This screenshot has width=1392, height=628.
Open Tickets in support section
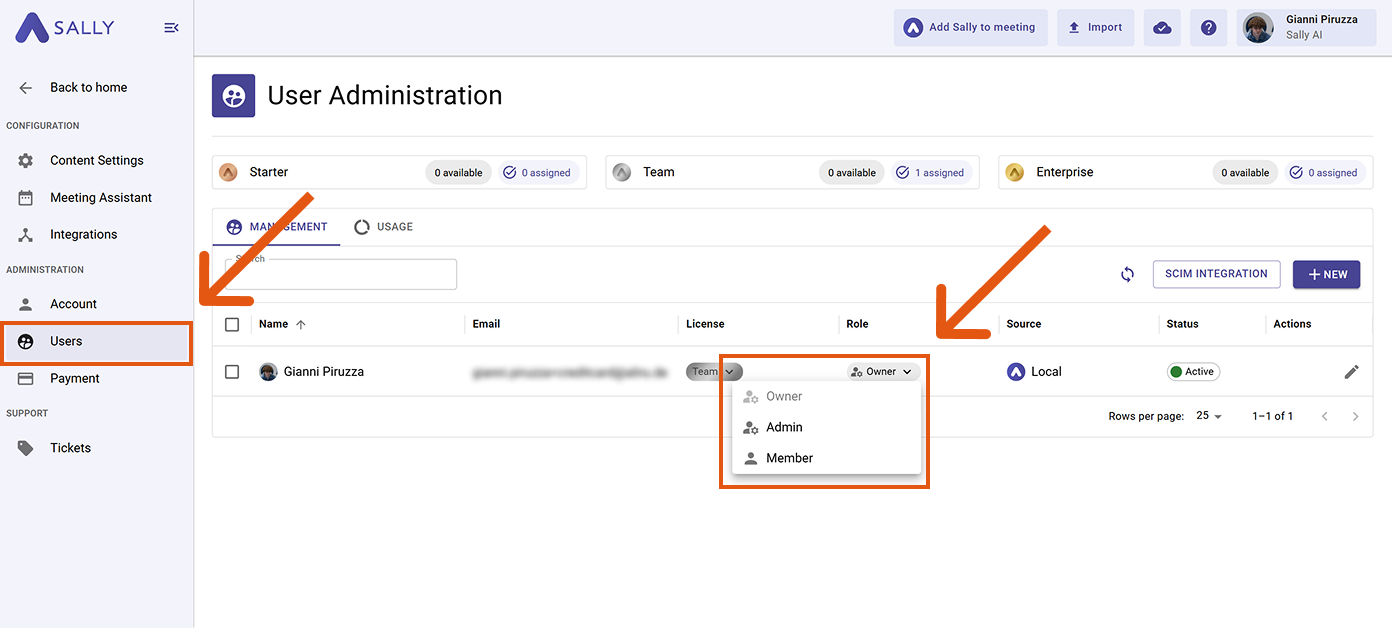[x=70, y=448]
